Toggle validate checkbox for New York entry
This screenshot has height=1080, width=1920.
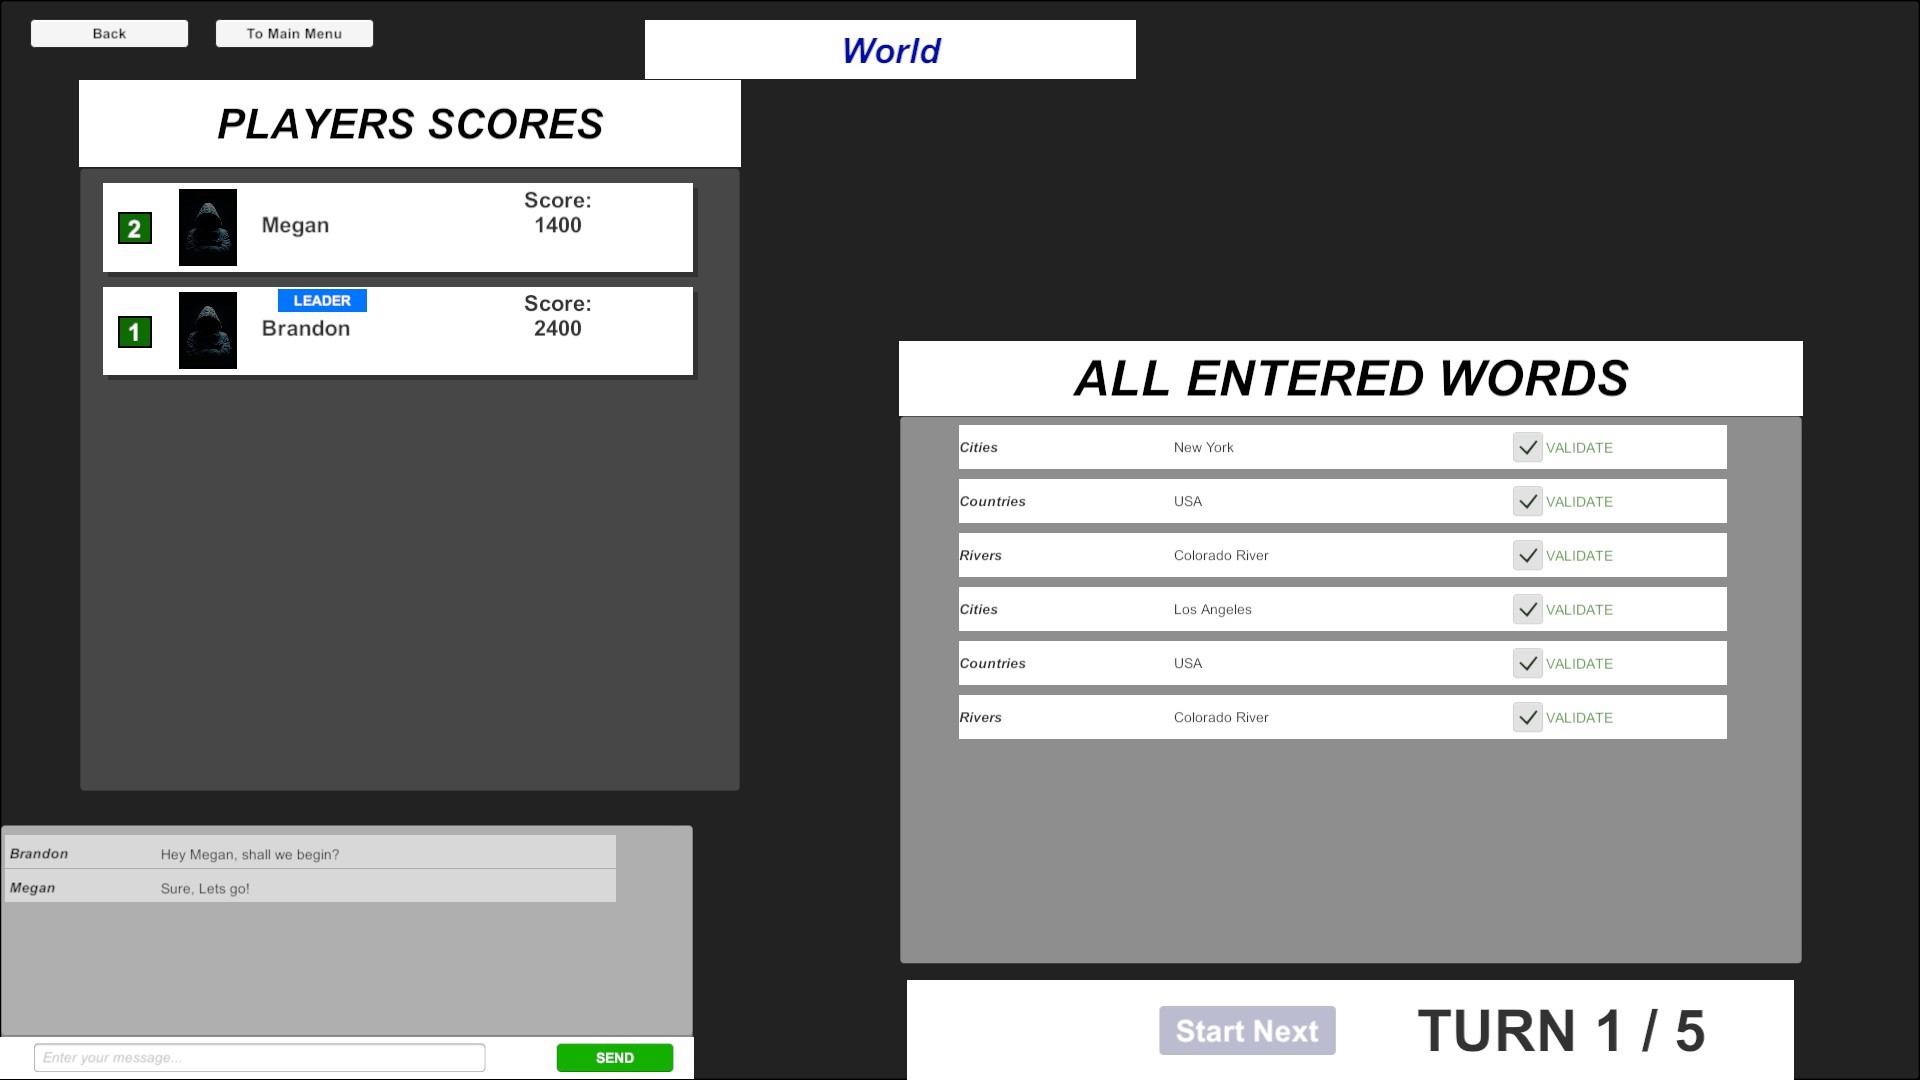[x=1527, y=447]
